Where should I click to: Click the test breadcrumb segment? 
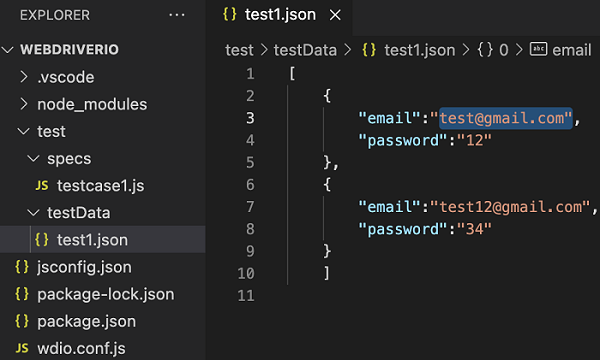point(239,50)
